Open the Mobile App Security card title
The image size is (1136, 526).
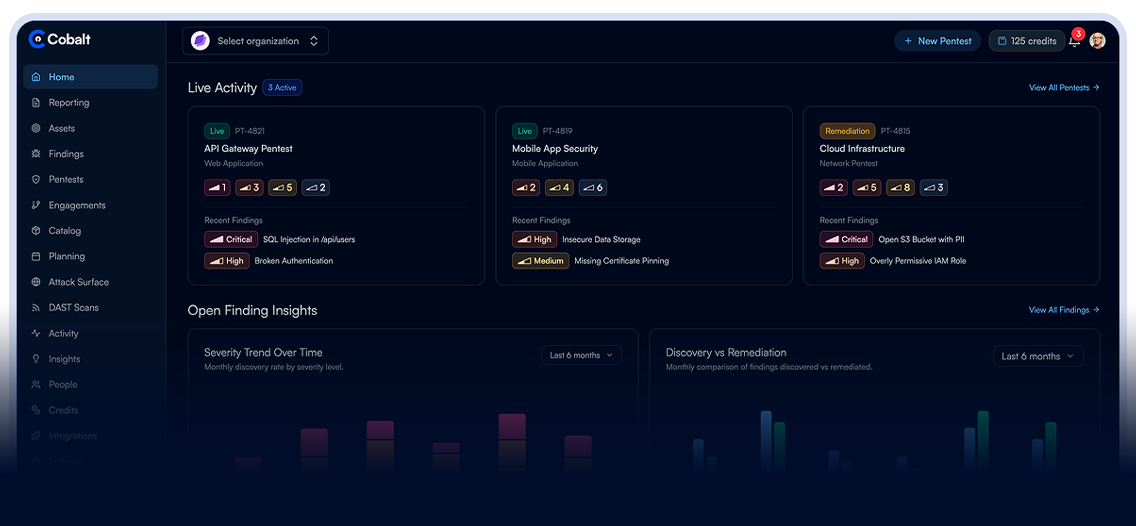[555, 149]
